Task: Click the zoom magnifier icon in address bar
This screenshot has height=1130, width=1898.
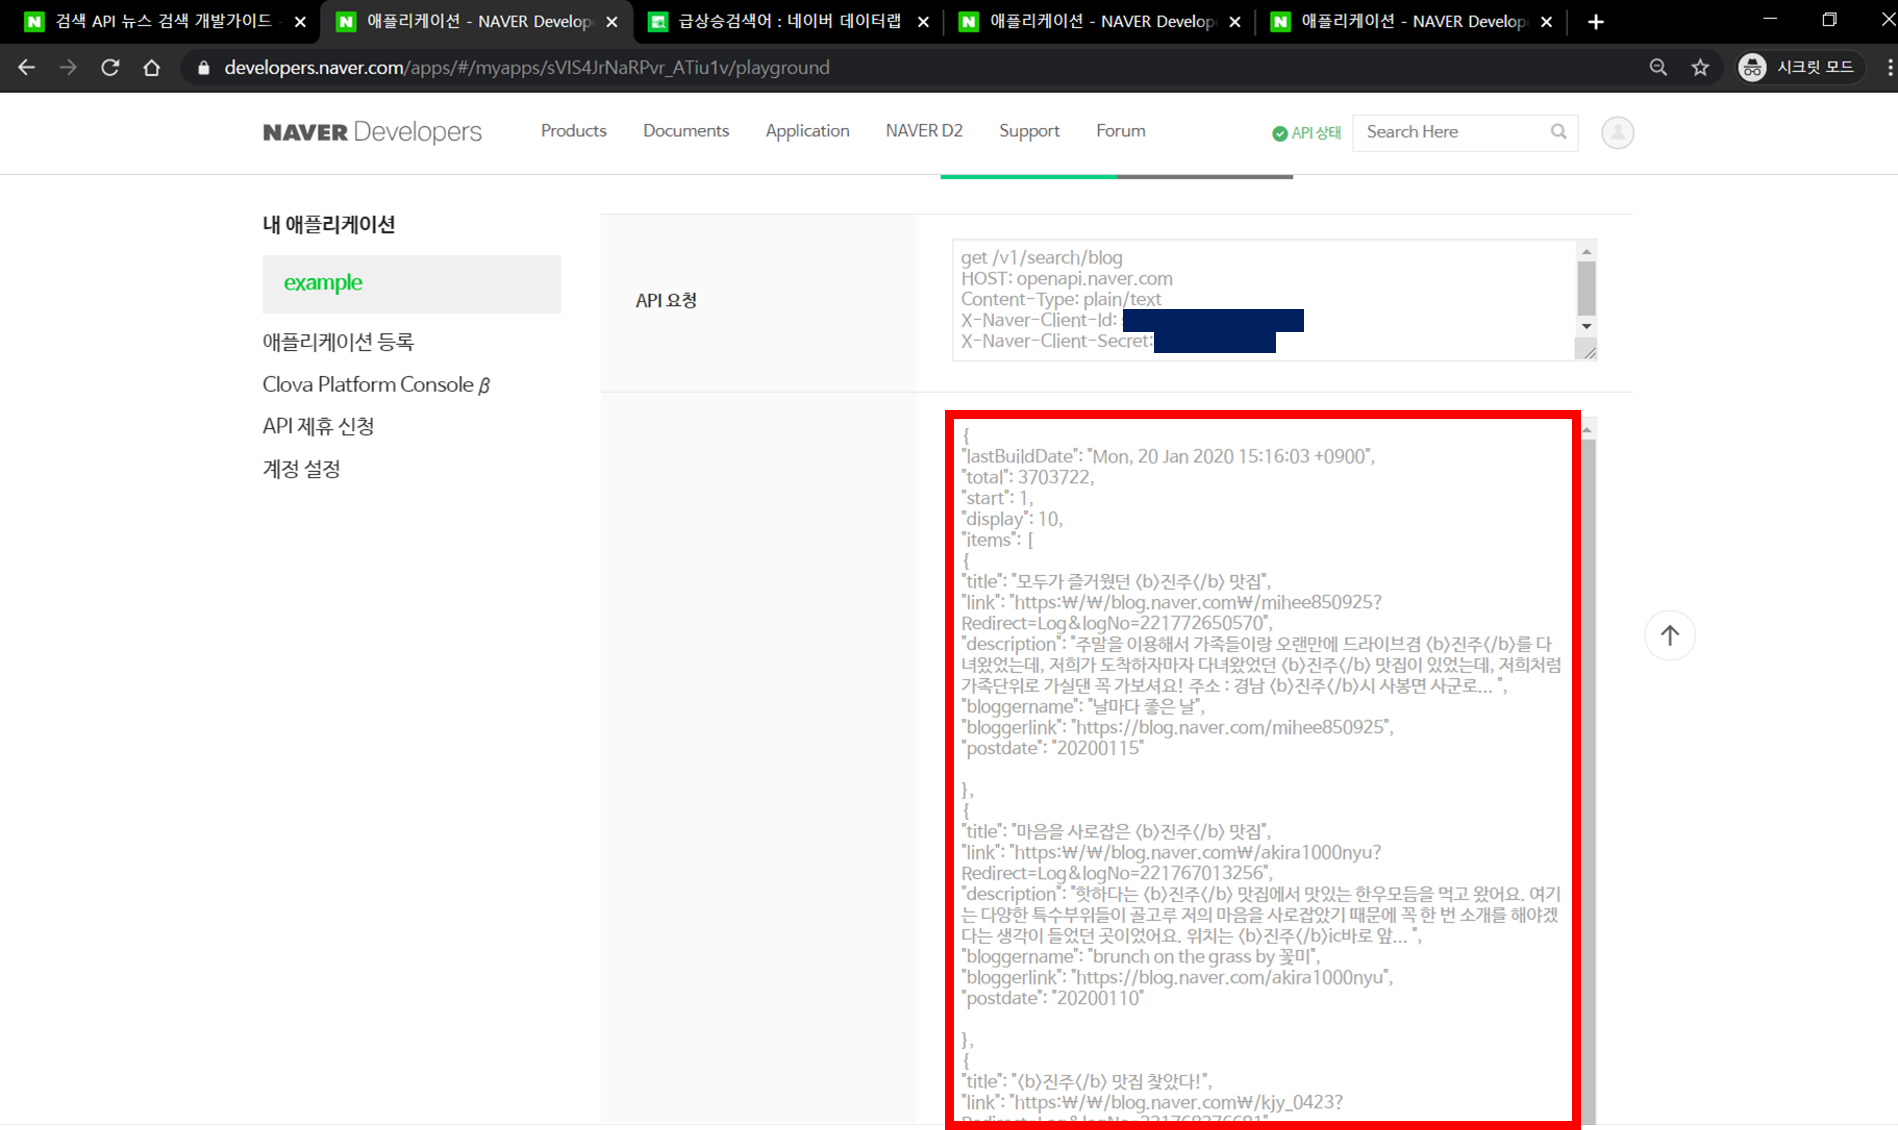Action: point(1658,67)
